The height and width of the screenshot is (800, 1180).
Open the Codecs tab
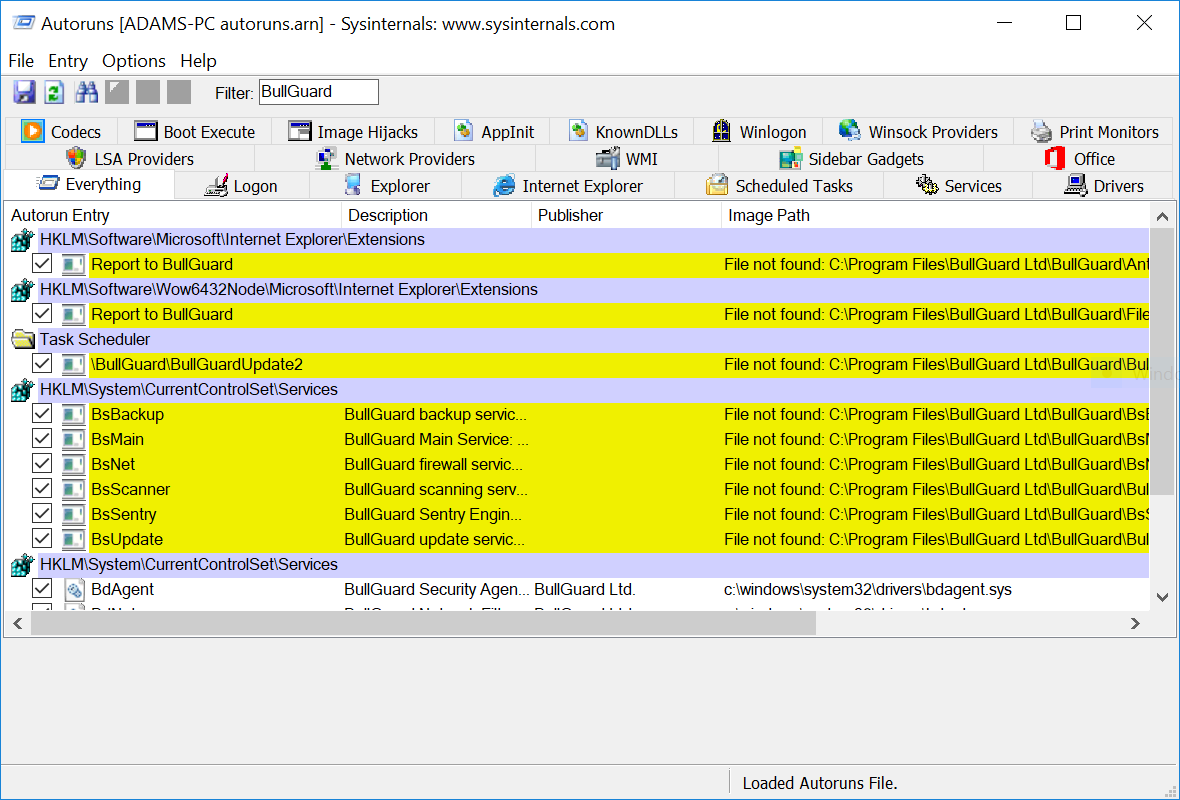(61, 132)
